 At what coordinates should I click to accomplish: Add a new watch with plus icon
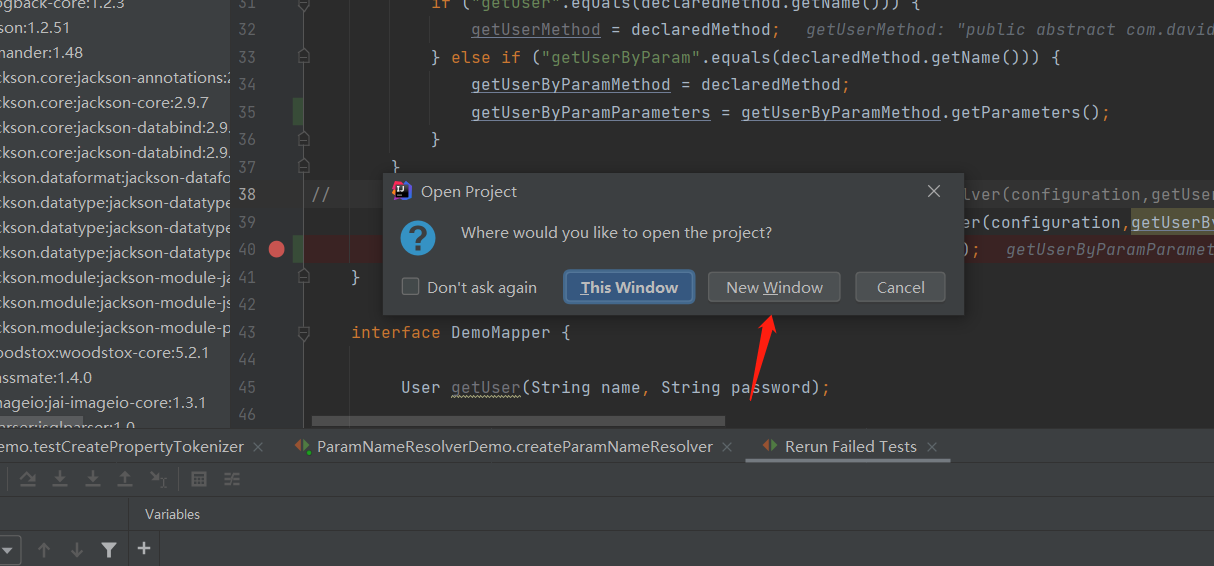coord(144,548)
